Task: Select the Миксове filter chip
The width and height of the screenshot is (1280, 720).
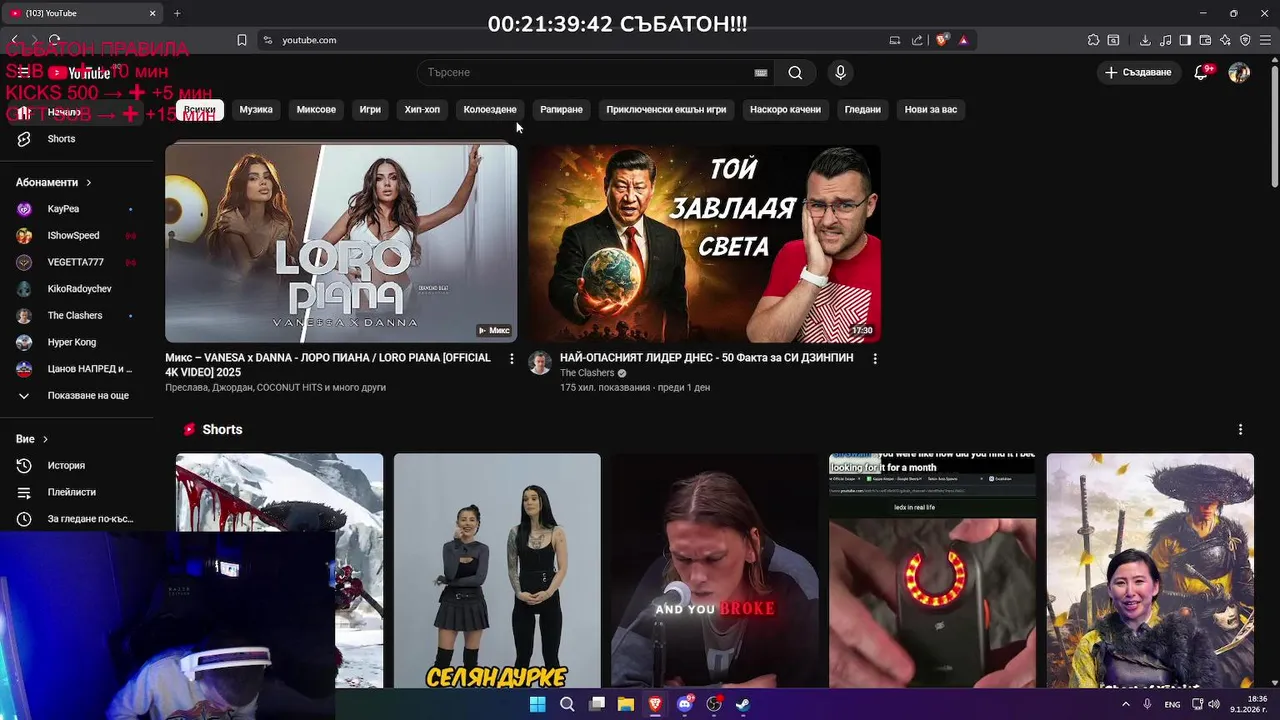Action: (x=316, y=109)
